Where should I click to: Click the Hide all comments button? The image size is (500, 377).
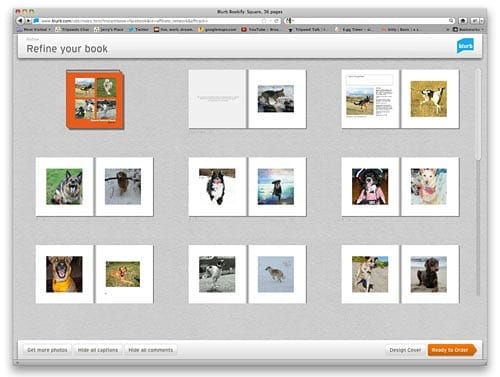coord(151,350)
